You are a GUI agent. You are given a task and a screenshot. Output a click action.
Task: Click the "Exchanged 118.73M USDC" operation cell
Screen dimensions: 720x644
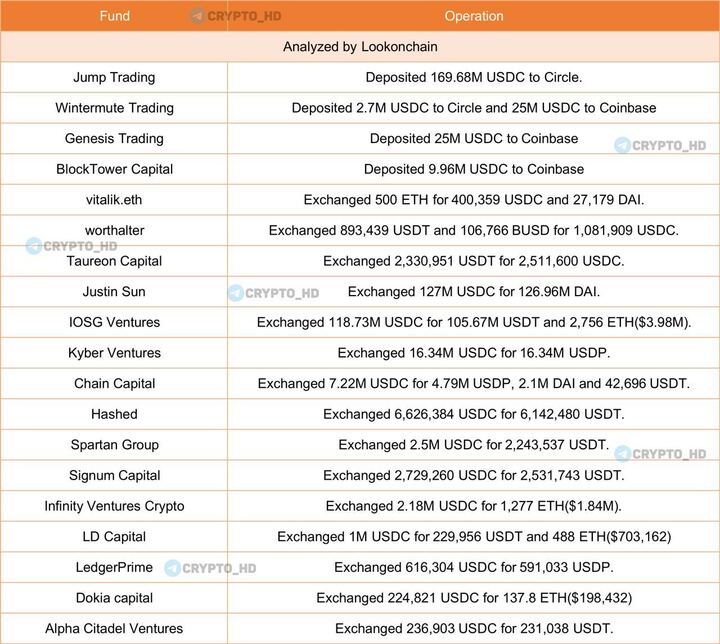click(474, 322)
